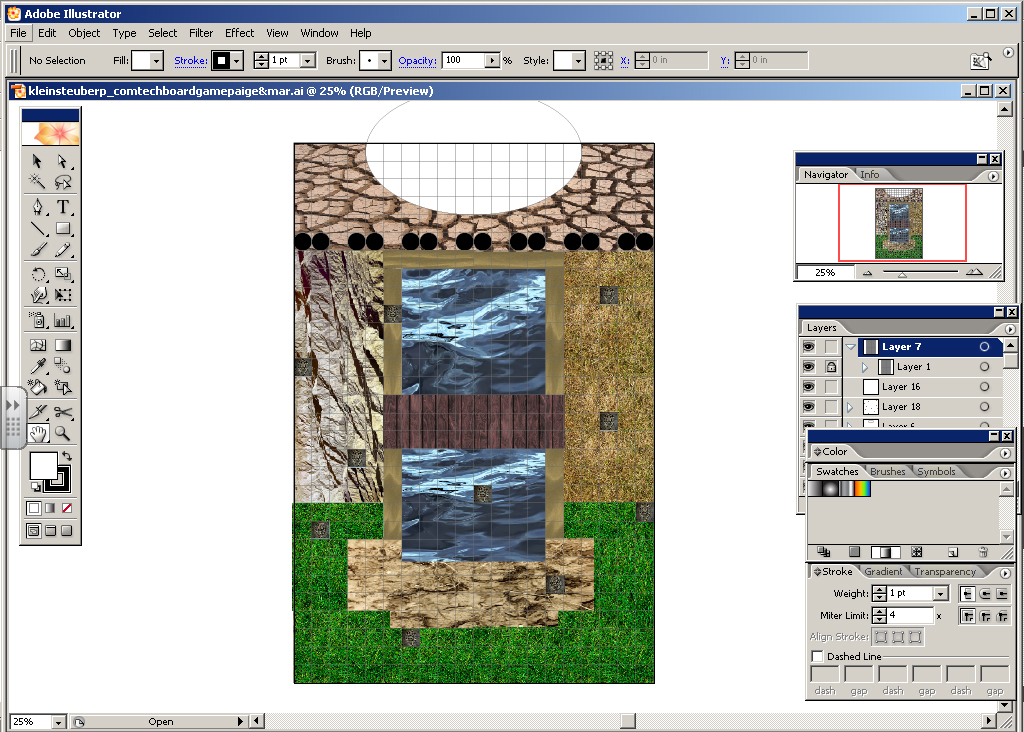Select the Direct Selection tool
Screen dimensions: 1024x732
click(x=63, y=161)
